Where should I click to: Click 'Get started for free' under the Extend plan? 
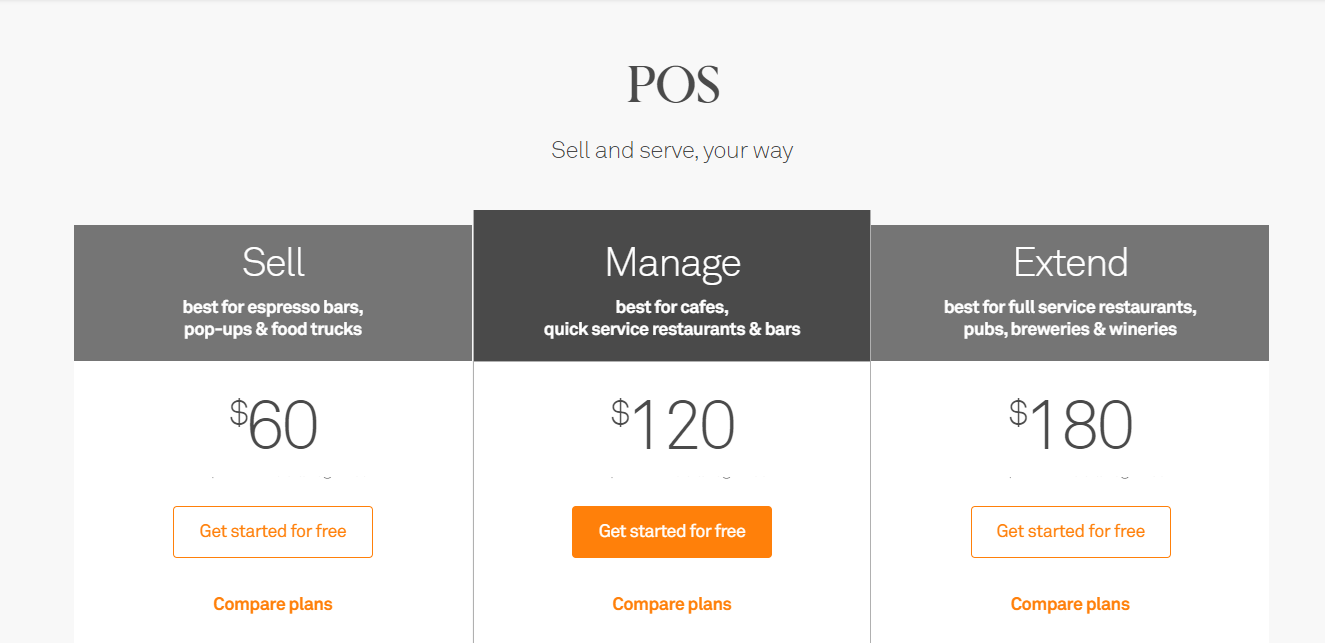tap(1070, 531)
